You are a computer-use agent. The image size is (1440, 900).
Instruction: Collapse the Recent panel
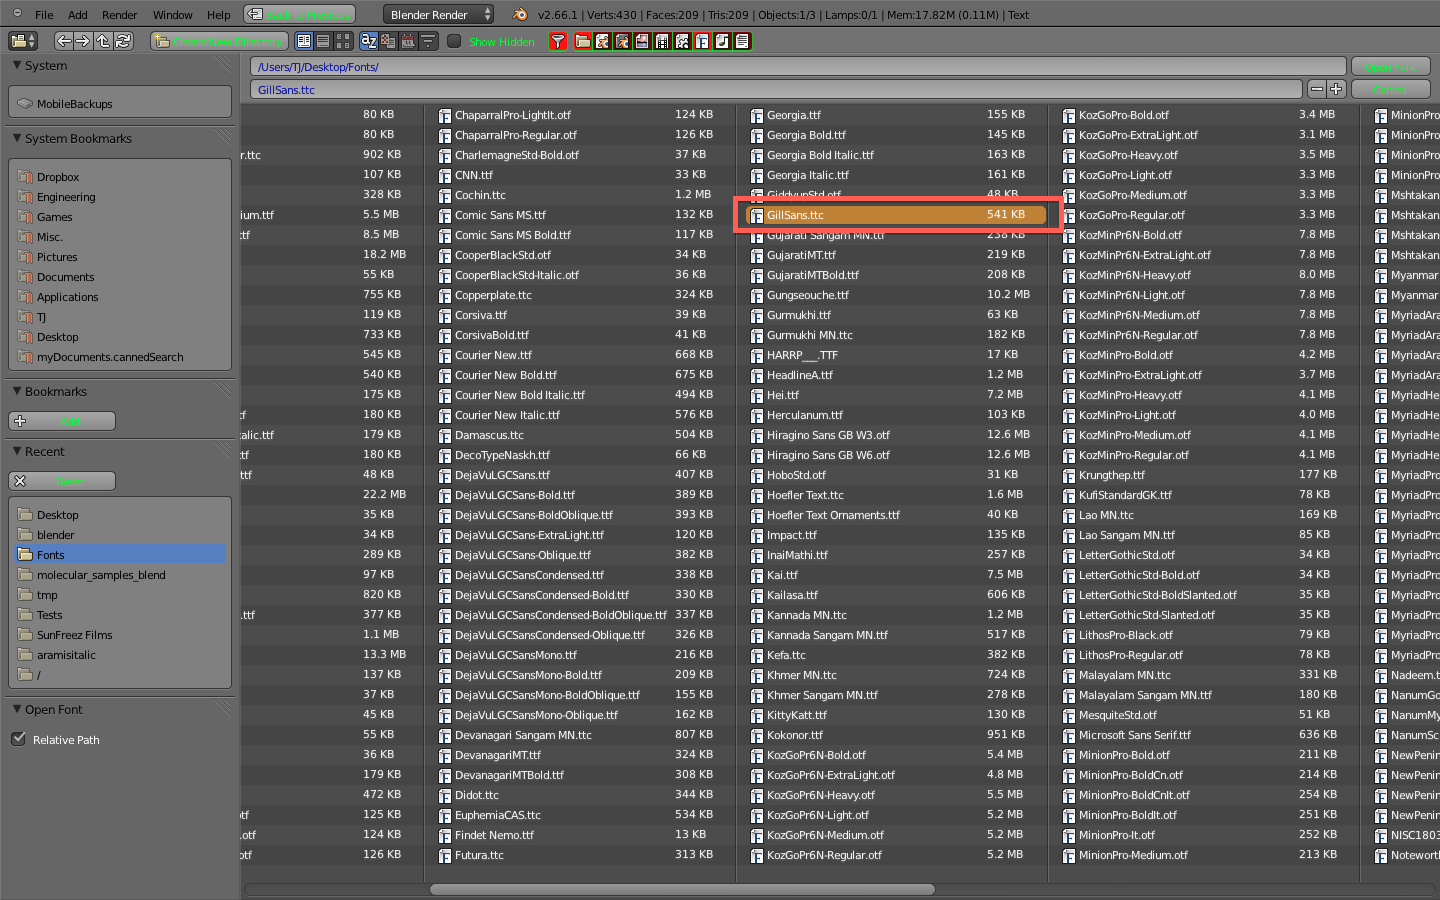tap(17, 451)
